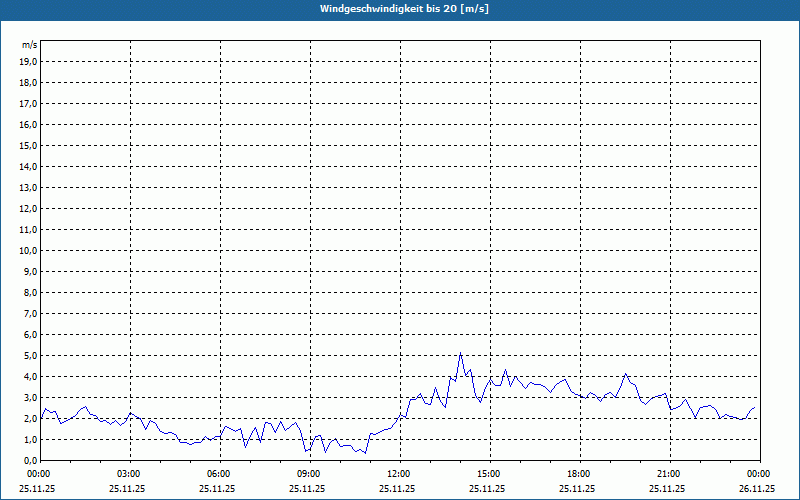Viewport: 800px width, 500px height.
Task: Click the 10,0 y-axis label
Action: click(29, 250)
